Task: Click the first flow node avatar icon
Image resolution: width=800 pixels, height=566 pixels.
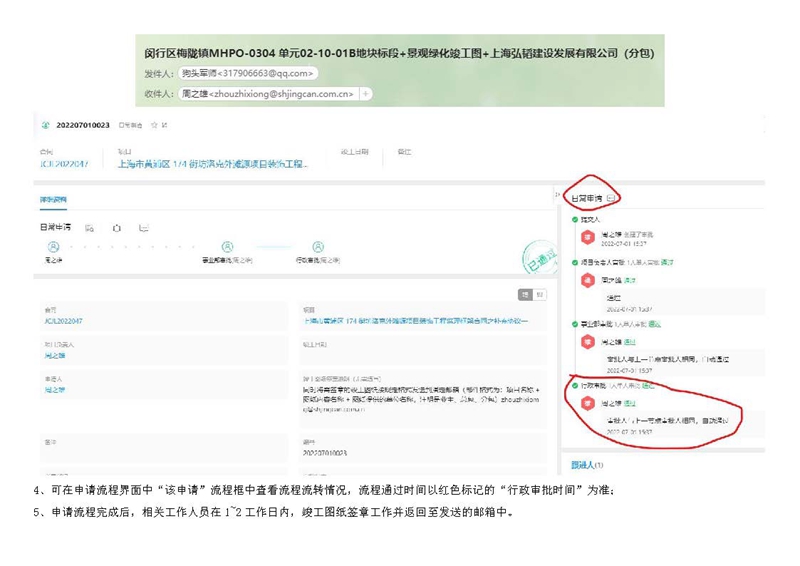Action: pyautogui.click(x=53, y=247)
